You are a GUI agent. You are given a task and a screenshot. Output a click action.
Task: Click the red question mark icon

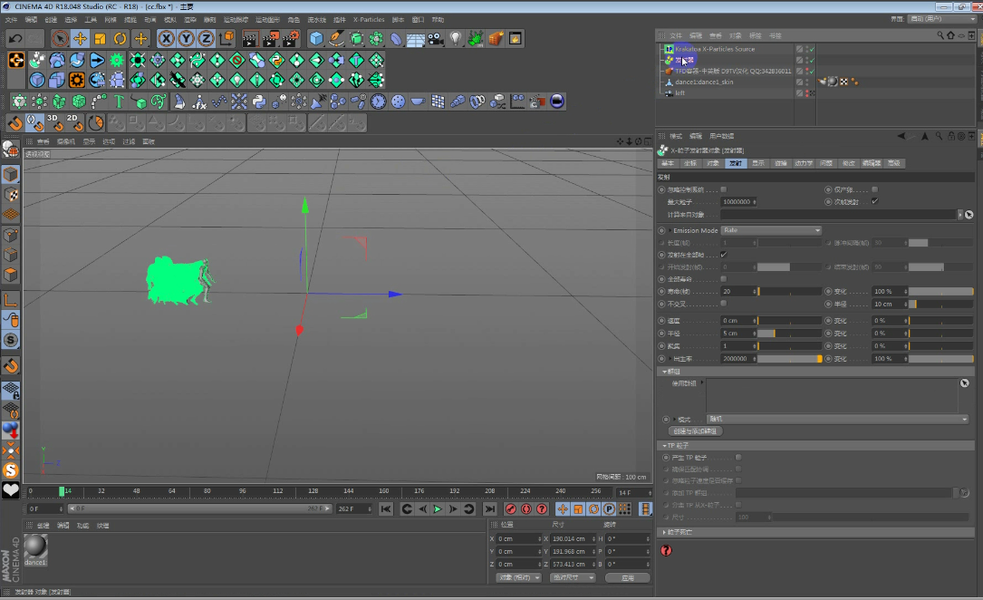(666, 550)
